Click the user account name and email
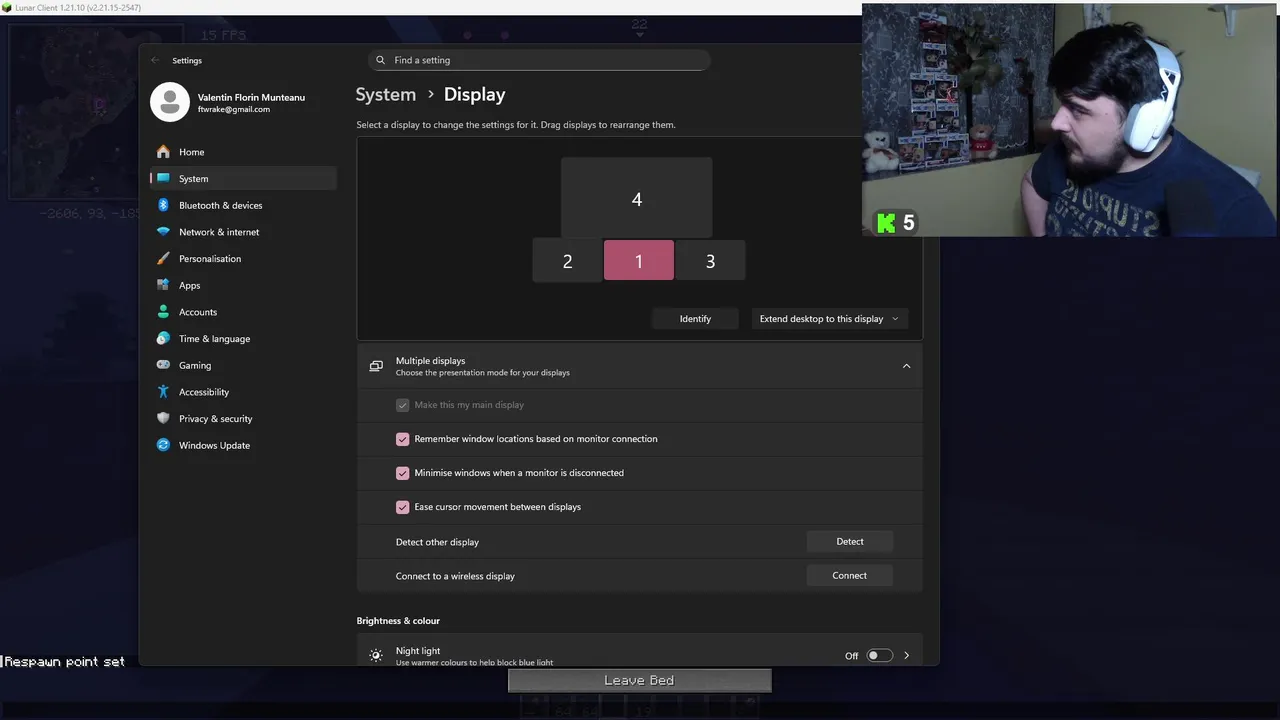 tap(251, 103)
